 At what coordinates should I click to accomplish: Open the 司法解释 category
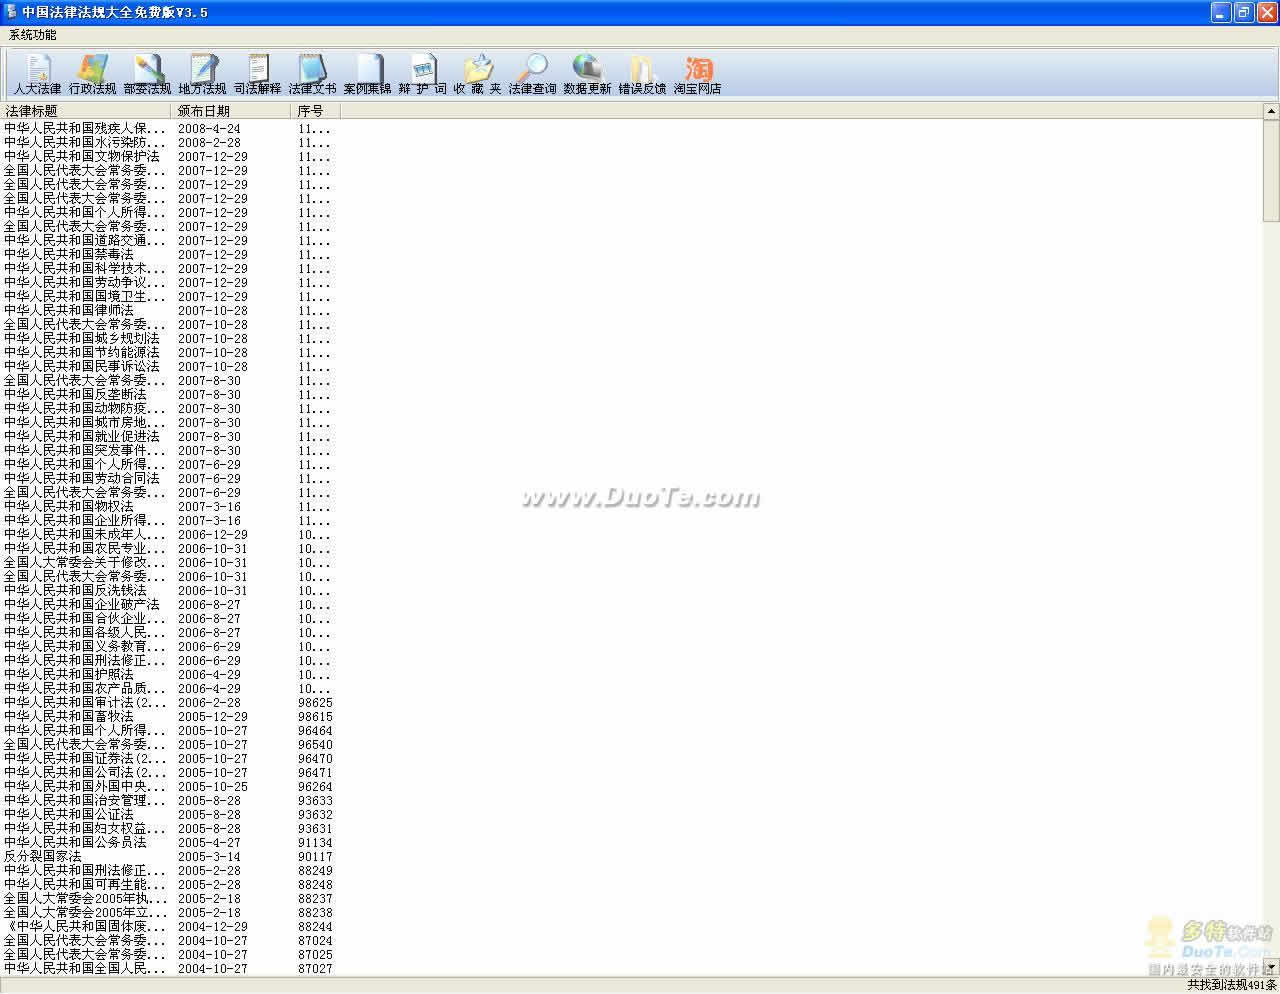(257, 75)
